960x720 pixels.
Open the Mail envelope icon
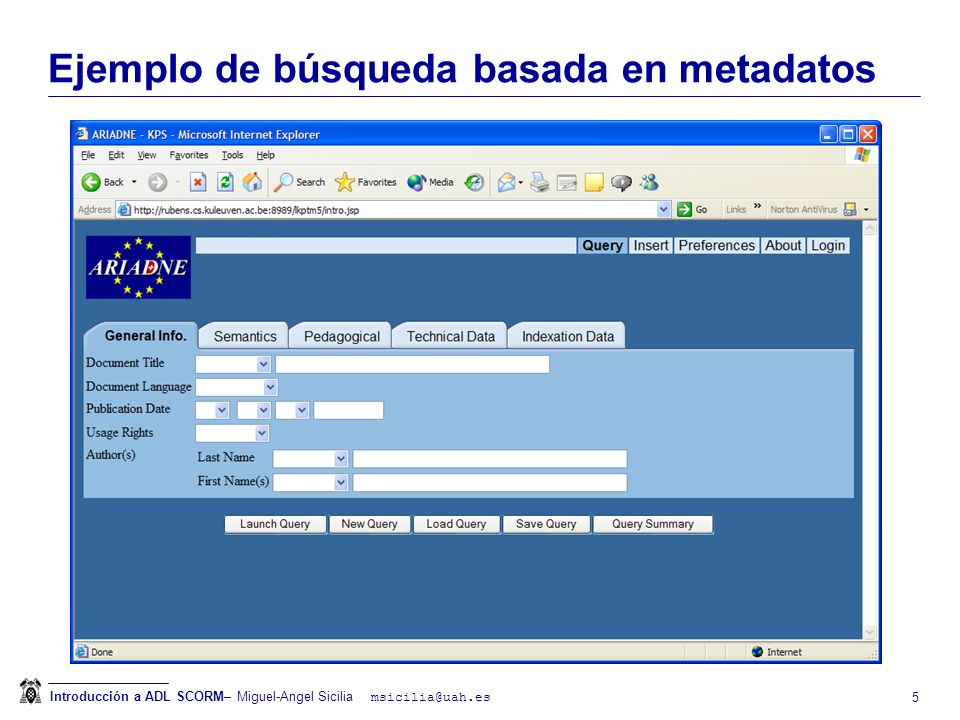(x=506, y=182)
